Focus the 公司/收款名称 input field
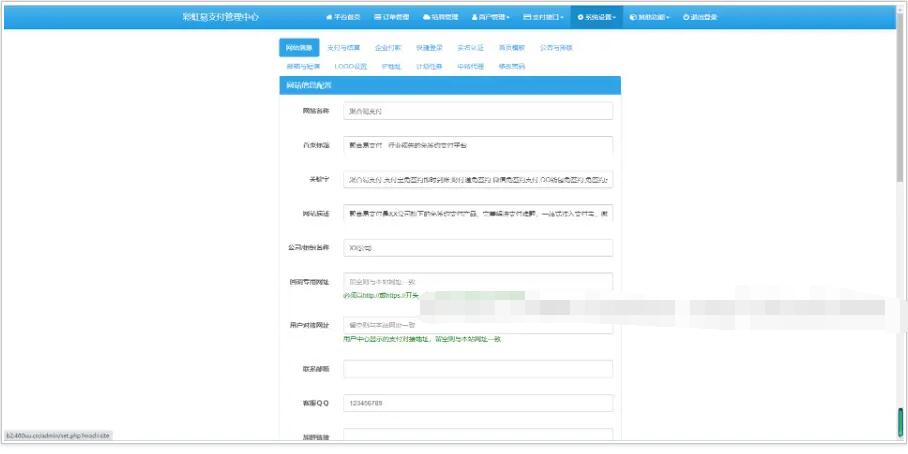This screenshot has width=908, height=454. pyautogui.click(x=478, y=248)
